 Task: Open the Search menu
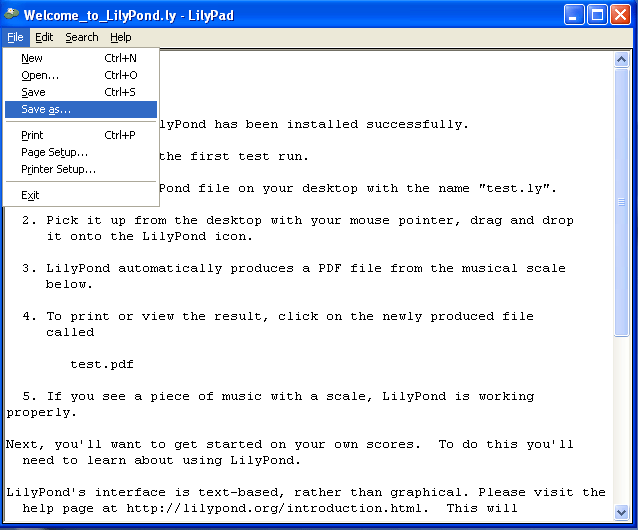82,37
